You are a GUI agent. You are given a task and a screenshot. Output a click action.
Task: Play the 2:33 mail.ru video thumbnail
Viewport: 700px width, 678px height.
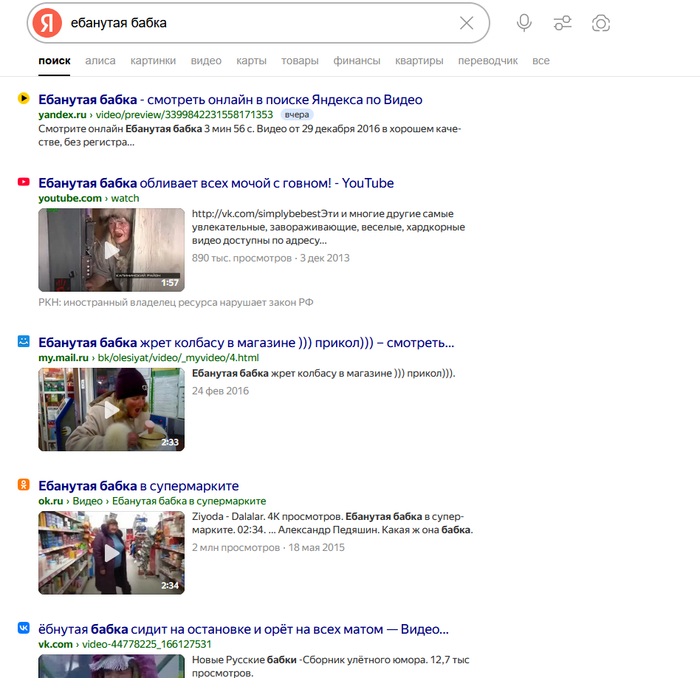point(112,409)
